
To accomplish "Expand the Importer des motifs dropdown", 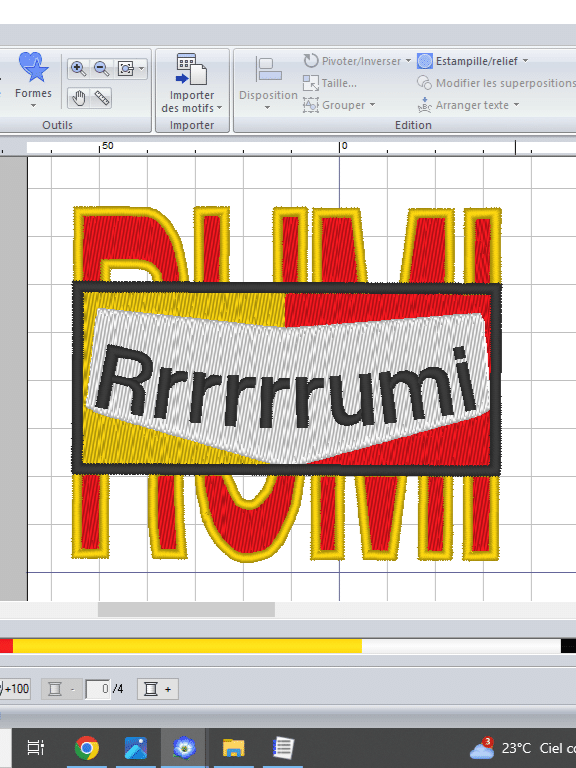I will tap(219, 108).
